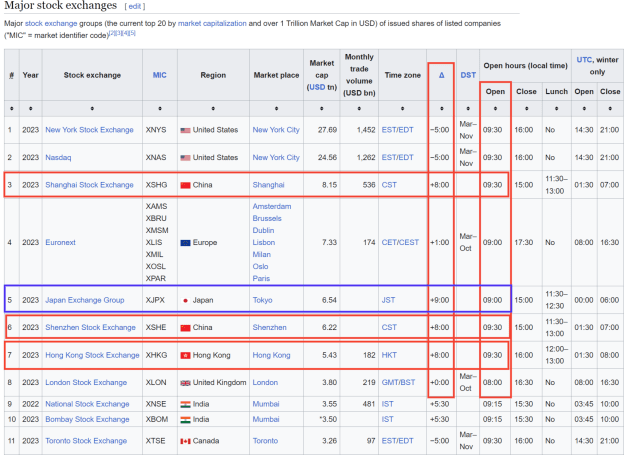Open the CET/CEST time zone link
This screenshot has height=455, width=625.
tap(400, 242)
